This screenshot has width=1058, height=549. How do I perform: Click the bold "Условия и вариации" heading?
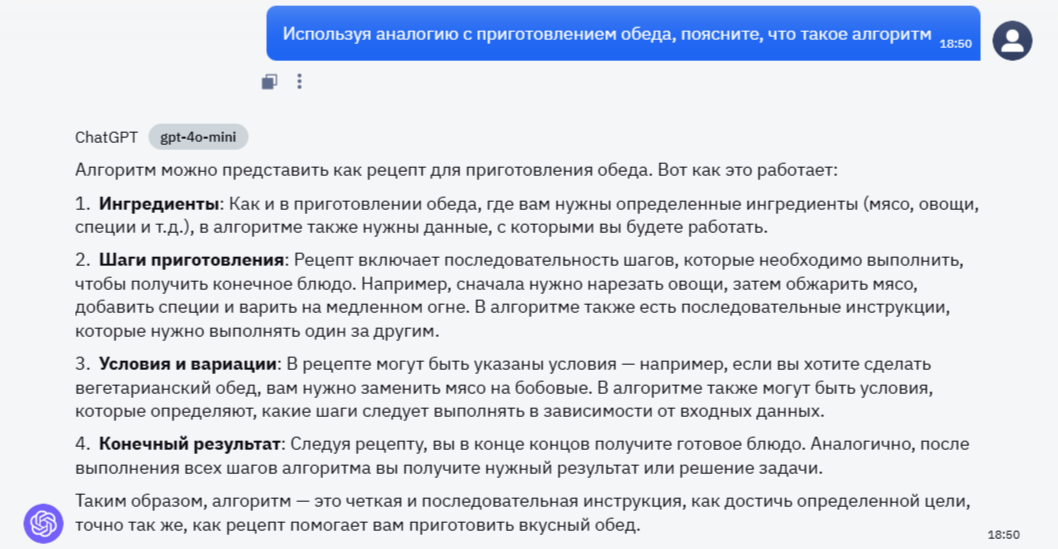(188, 364)
